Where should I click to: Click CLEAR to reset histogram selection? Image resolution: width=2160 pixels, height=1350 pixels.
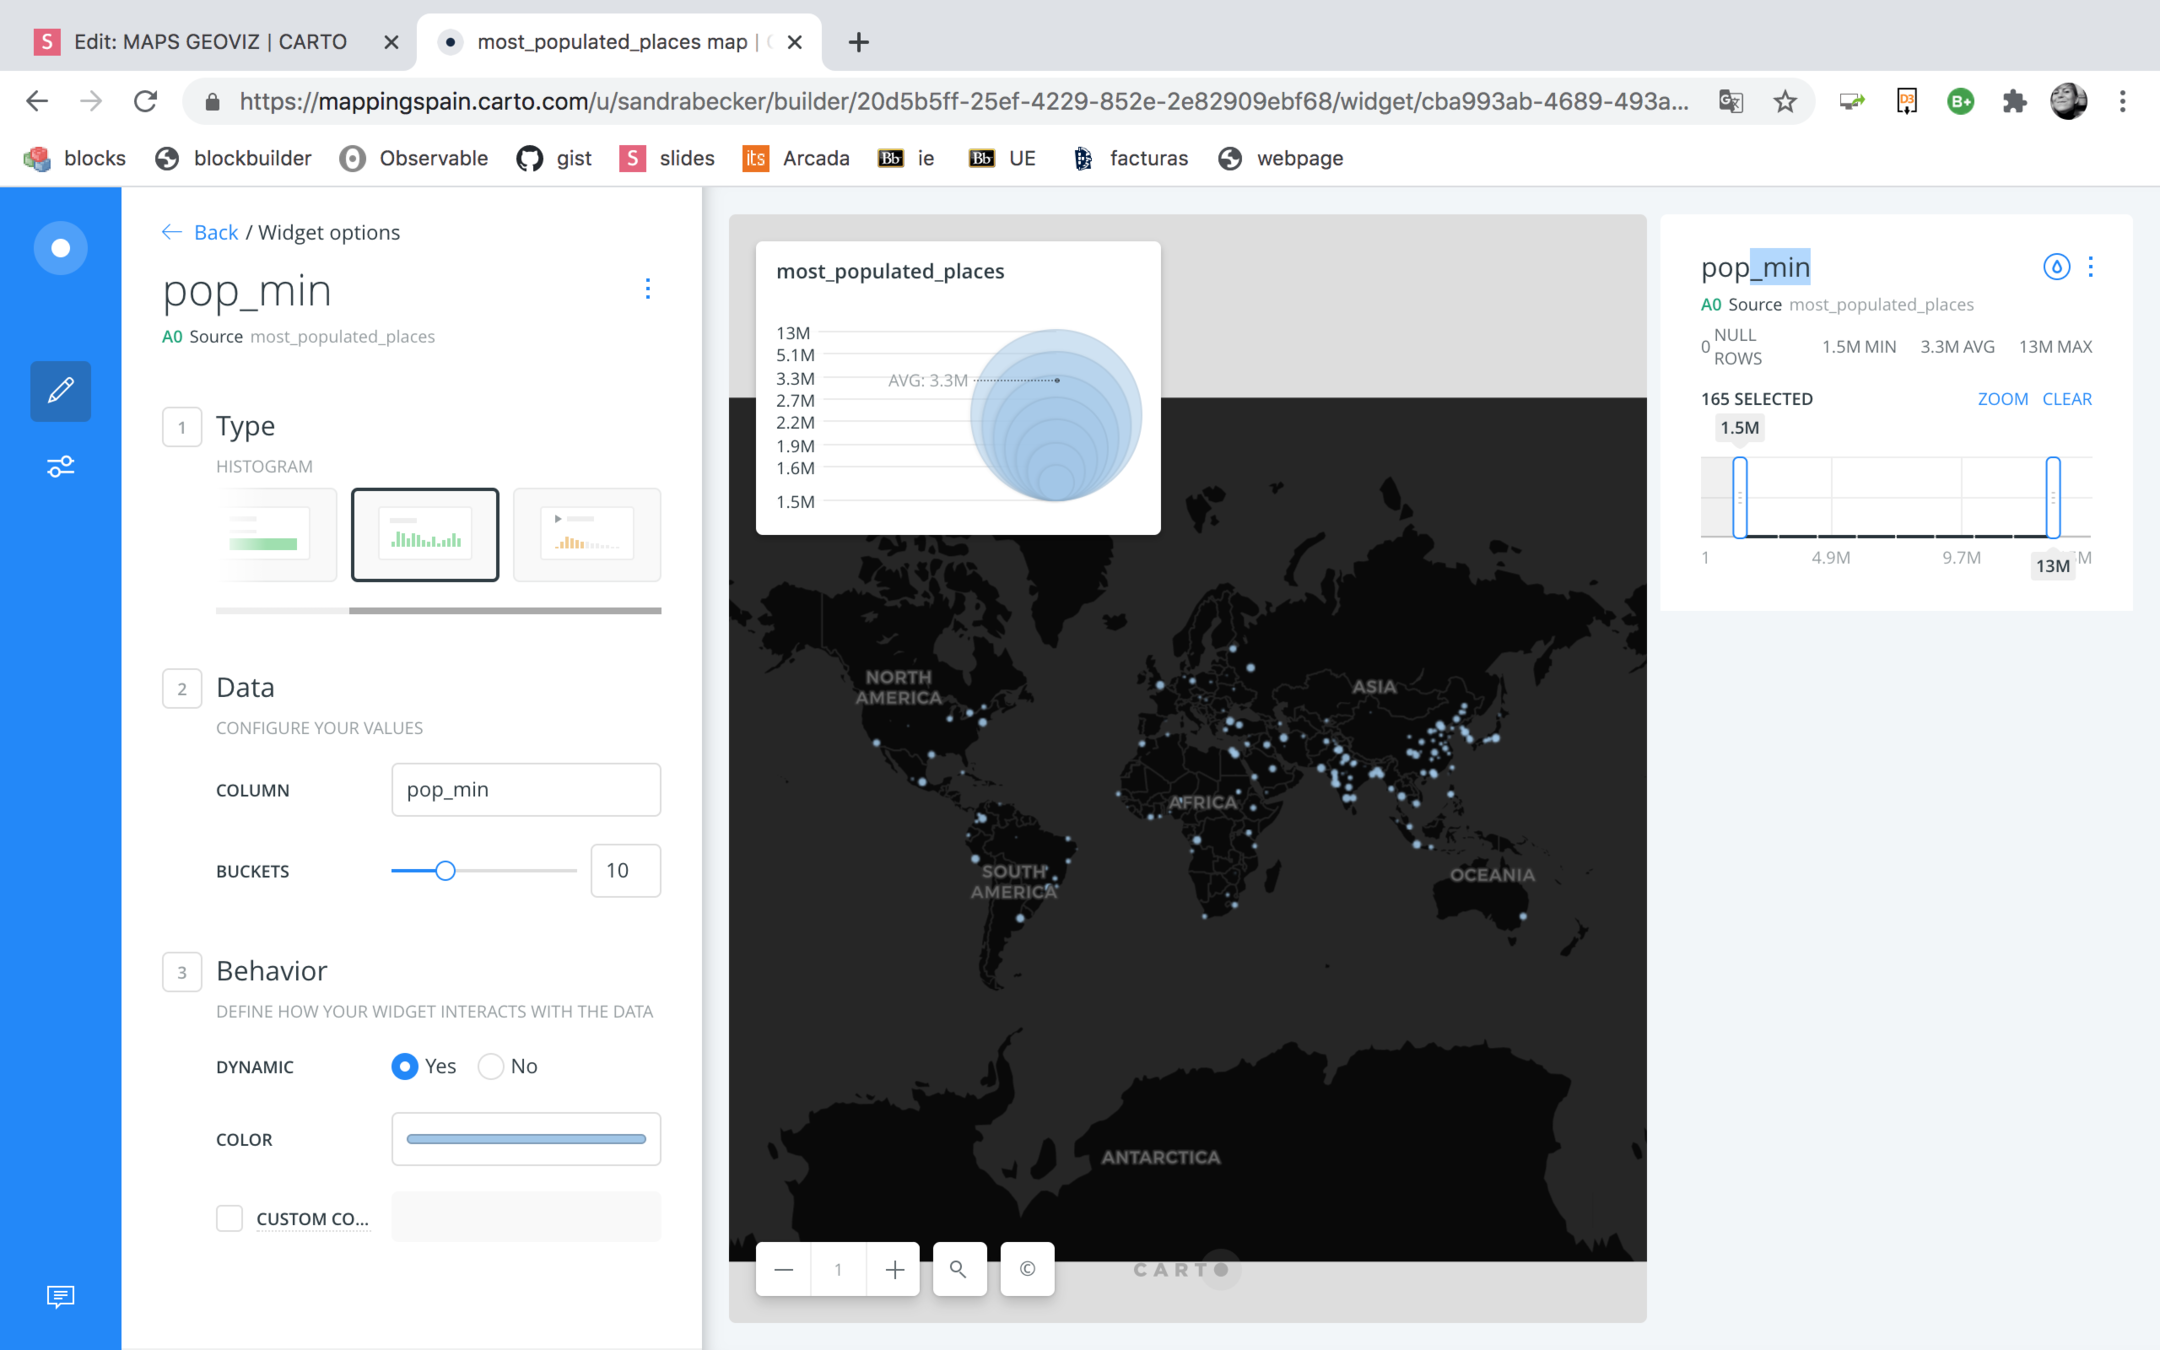click(2066, 399)
